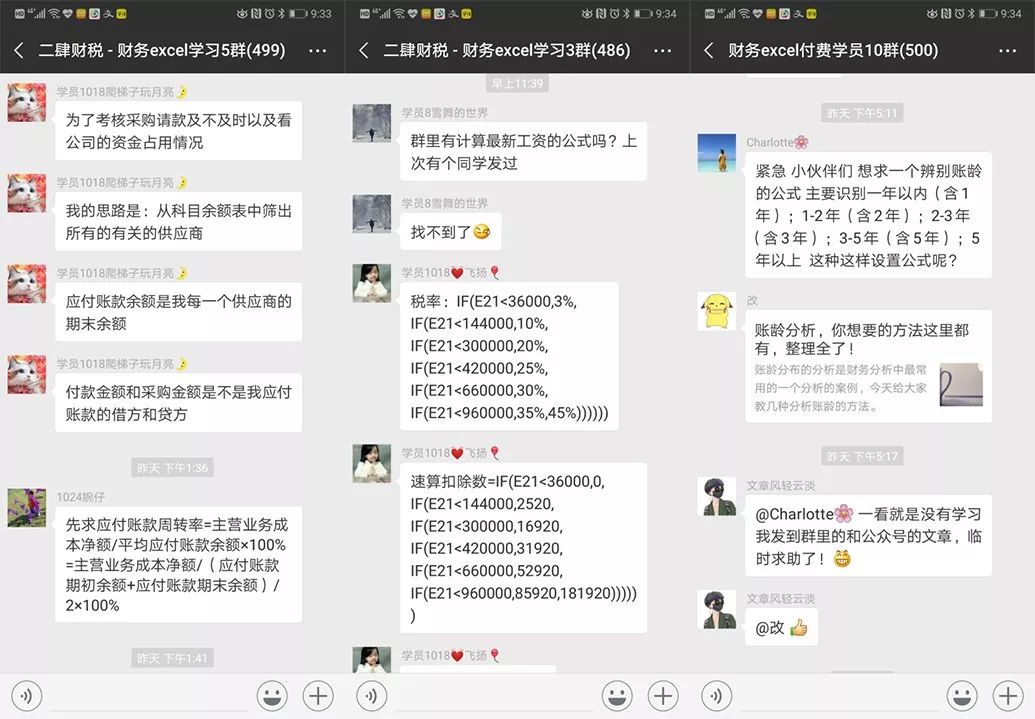Tap message @改 with thumbs up
1035x719 pixels.
[782, 627]
